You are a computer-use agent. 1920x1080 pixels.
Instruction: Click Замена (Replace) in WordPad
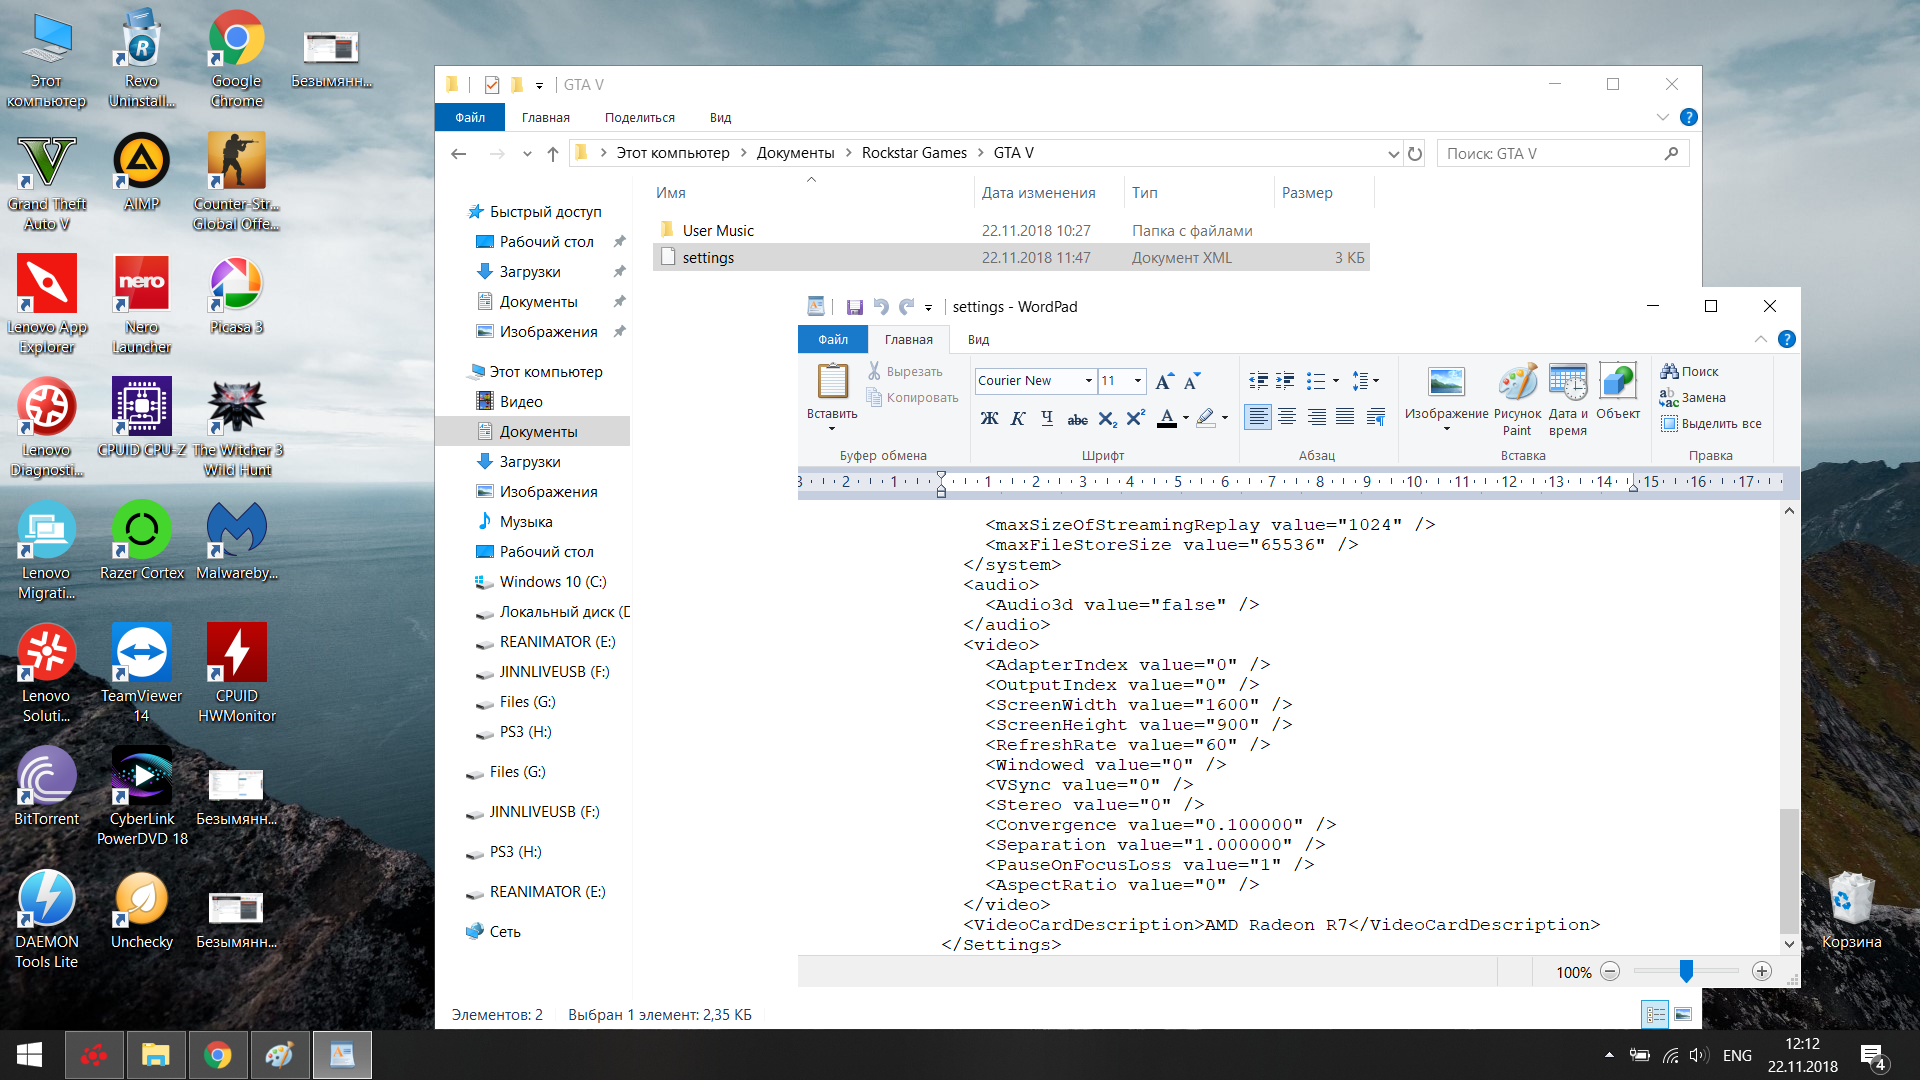[1692, 397]
